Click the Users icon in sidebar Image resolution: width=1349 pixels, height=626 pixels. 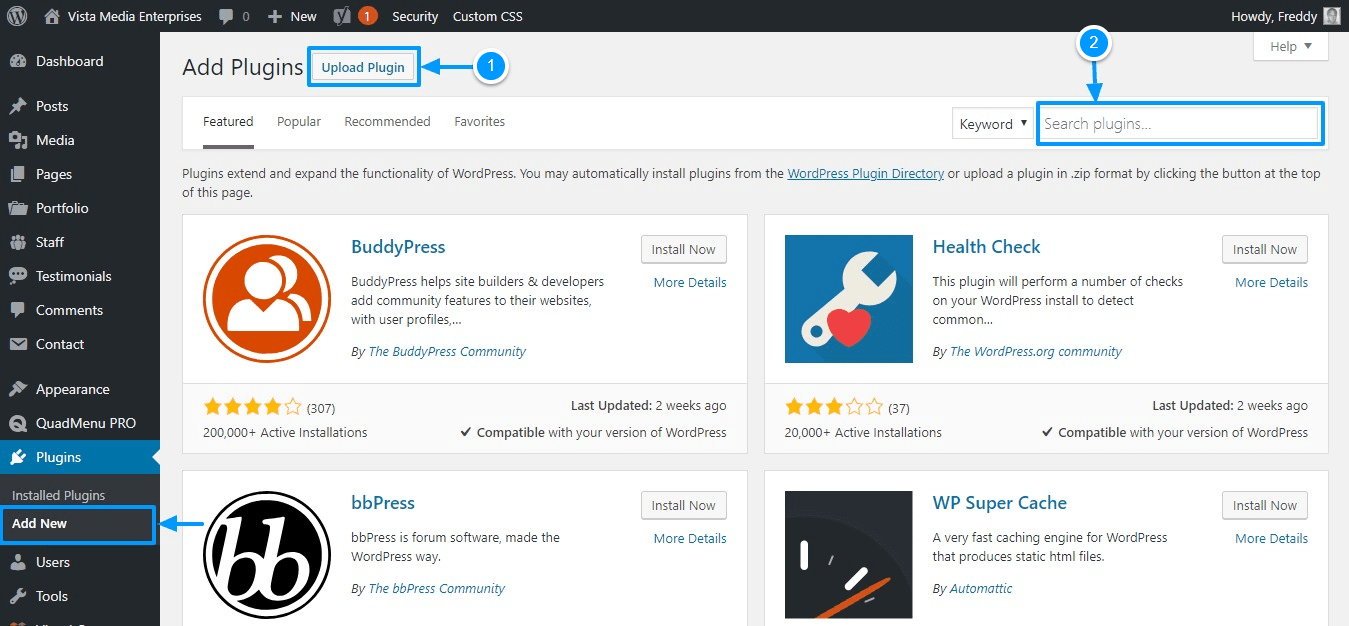point(18,562)
